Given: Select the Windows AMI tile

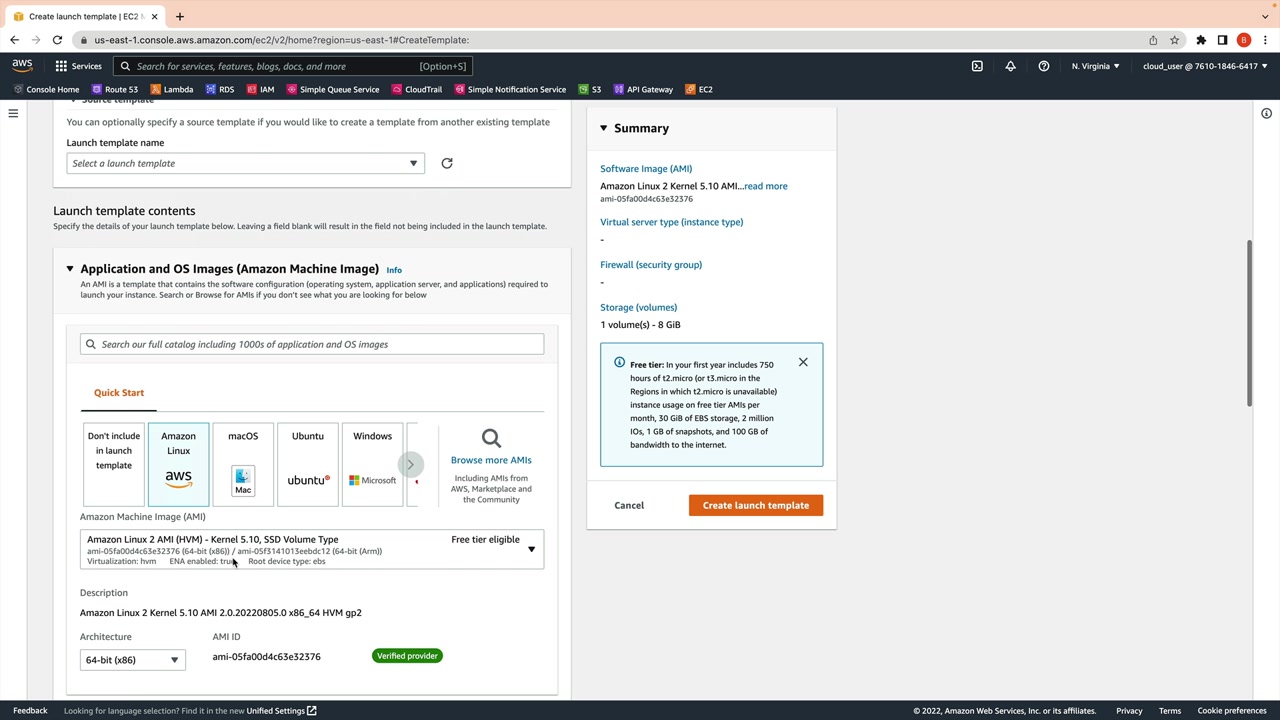Looking at the screenshot, I should 372,465.
